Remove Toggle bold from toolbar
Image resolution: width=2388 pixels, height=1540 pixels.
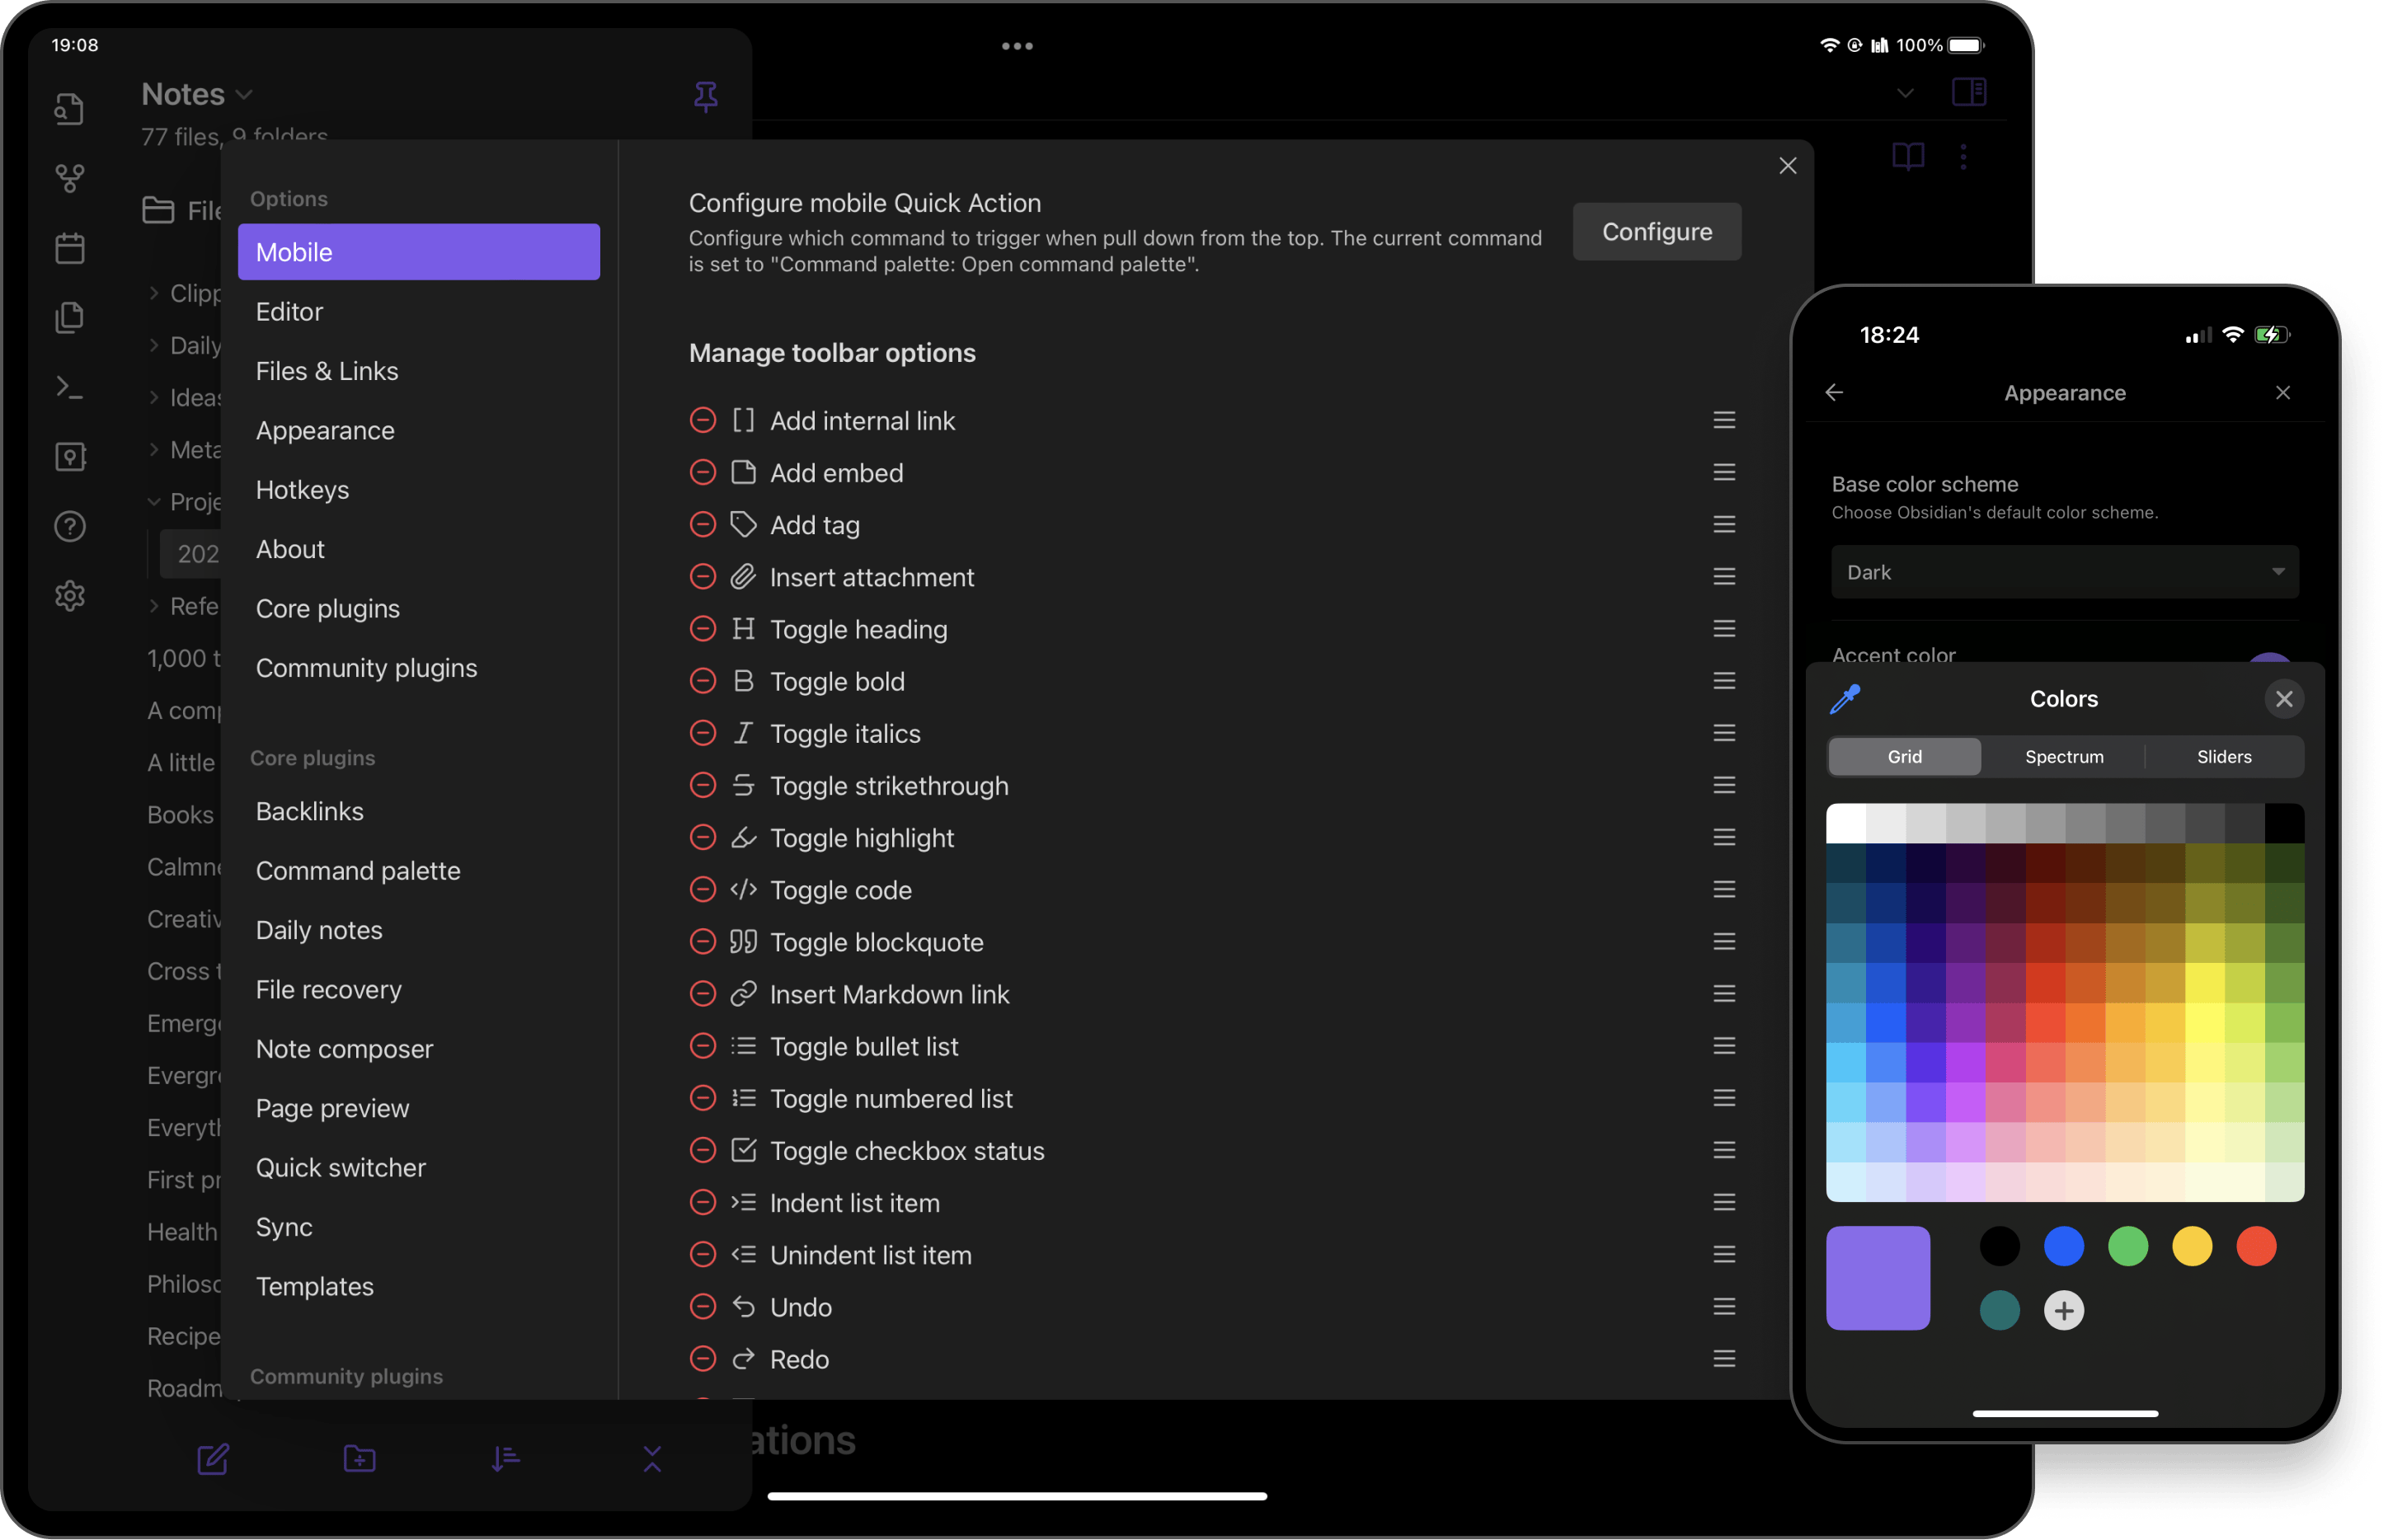703,681
